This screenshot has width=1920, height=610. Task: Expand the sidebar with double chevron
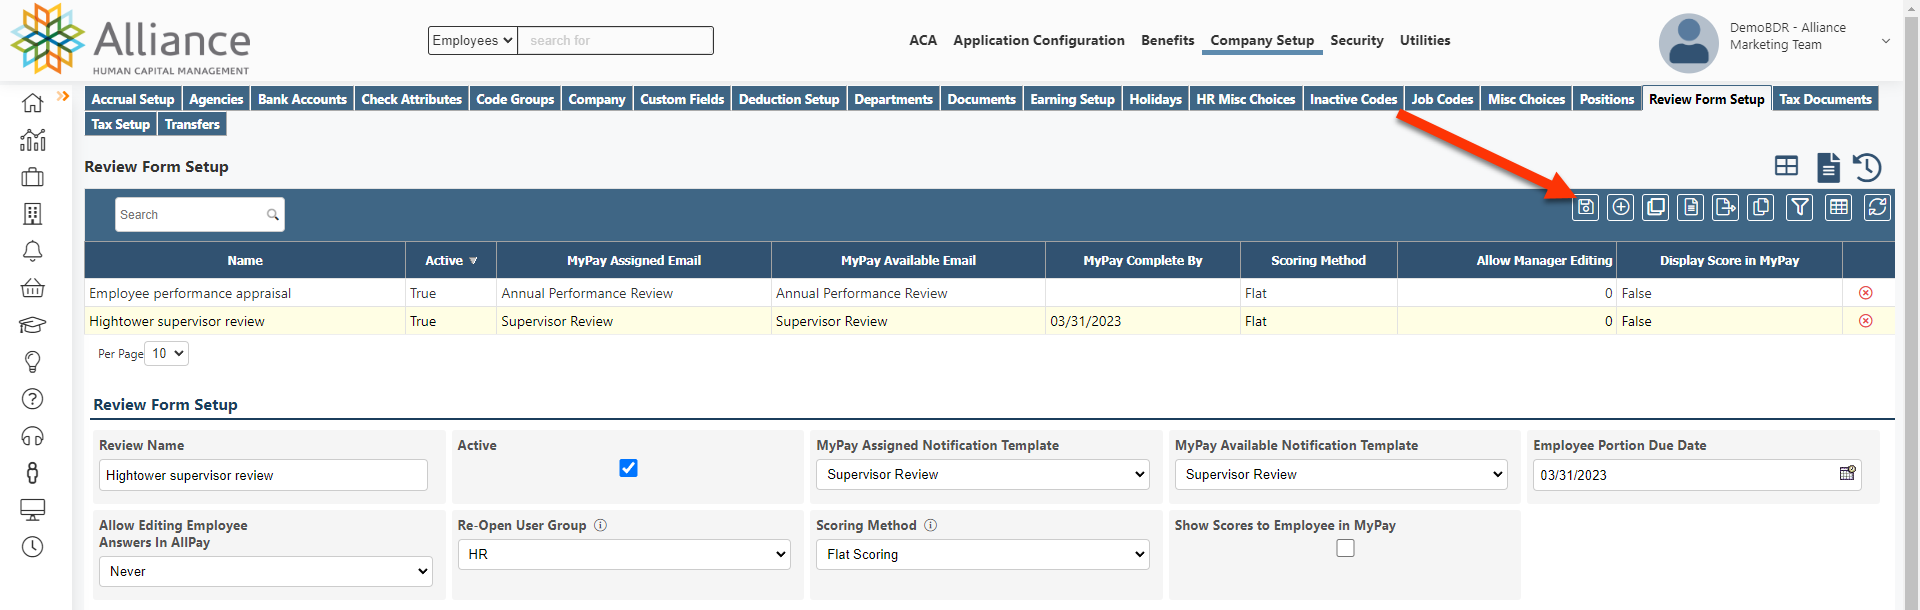pos(63,96)
